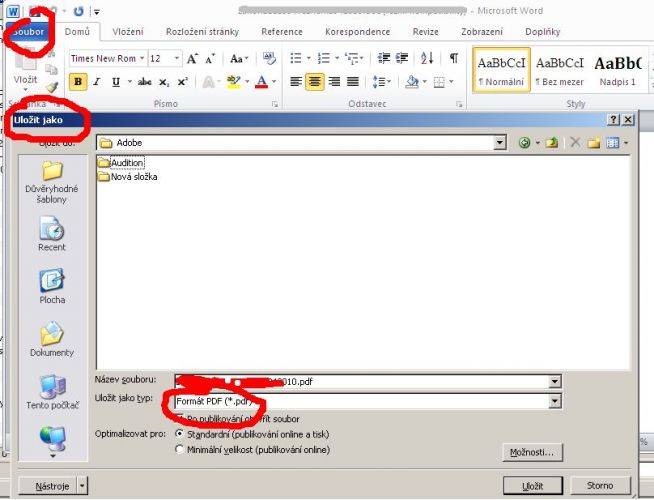Start a numbered list
The width and height of the screenshot is (654, 500).
(324, 58)
